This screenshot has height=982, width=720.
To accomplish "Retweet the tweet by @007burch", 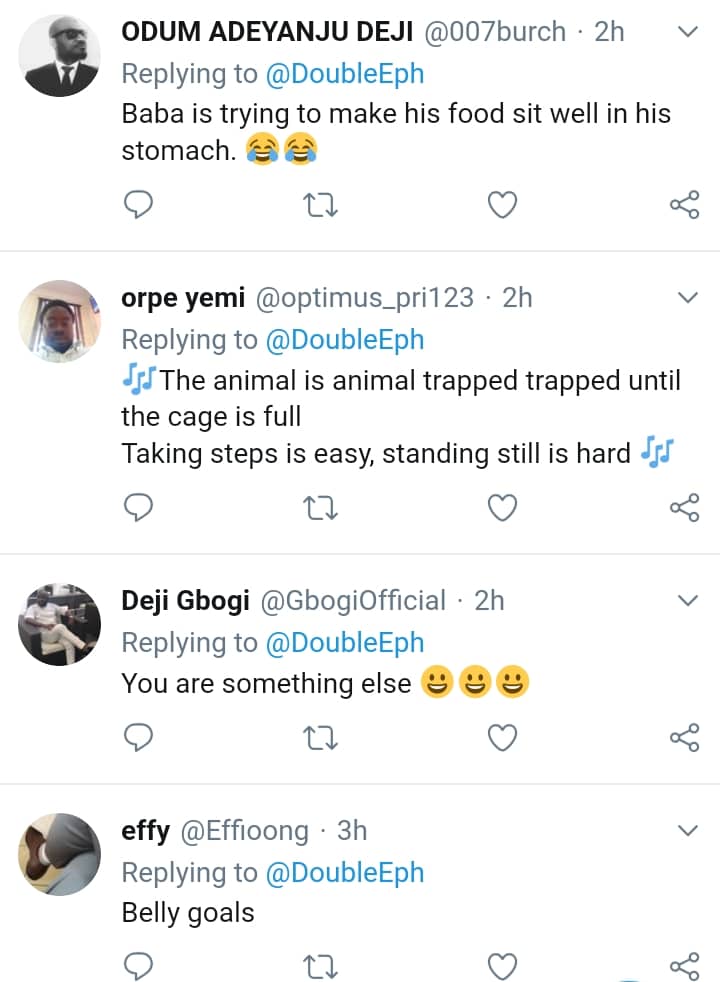I will pyautogui.click(x=320, y=205).
